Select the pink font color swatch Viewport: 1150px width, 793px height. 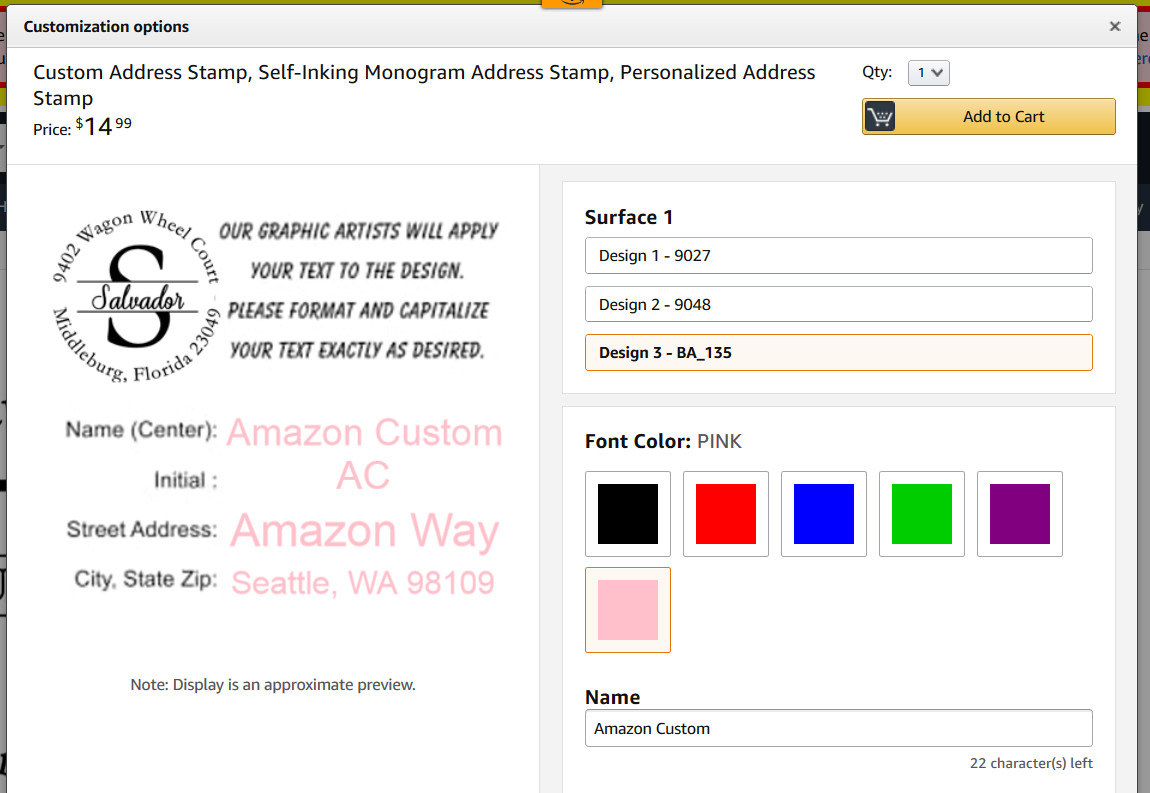[628, 610]
